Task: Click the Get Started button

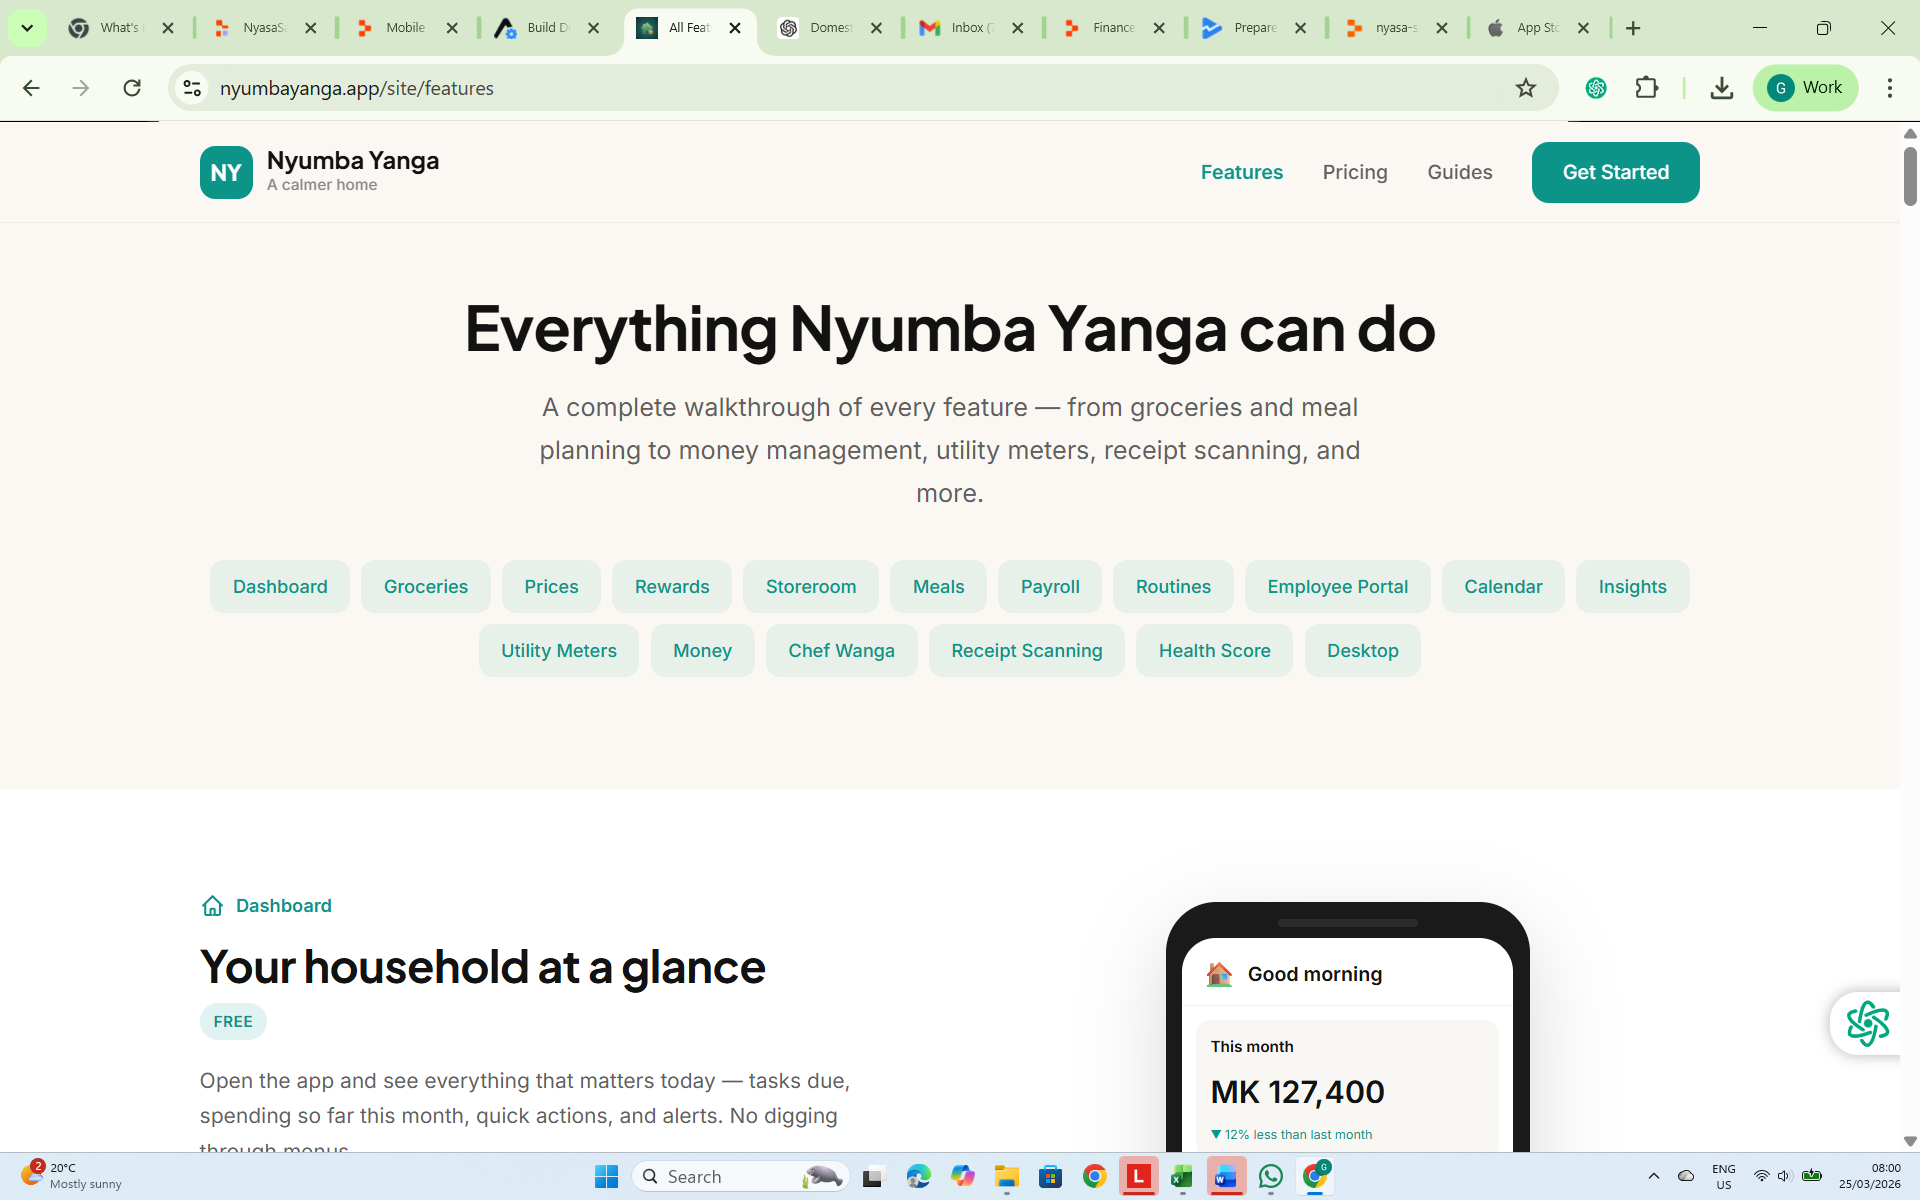Action: coord(1615,172)
